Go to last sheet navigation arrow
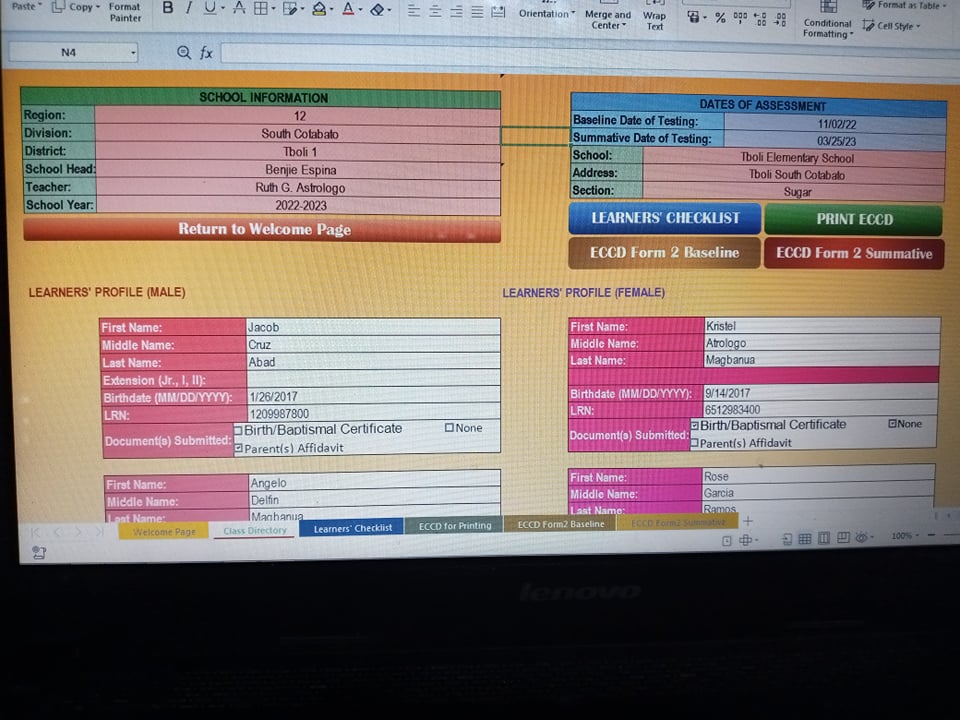 (99, 532)
